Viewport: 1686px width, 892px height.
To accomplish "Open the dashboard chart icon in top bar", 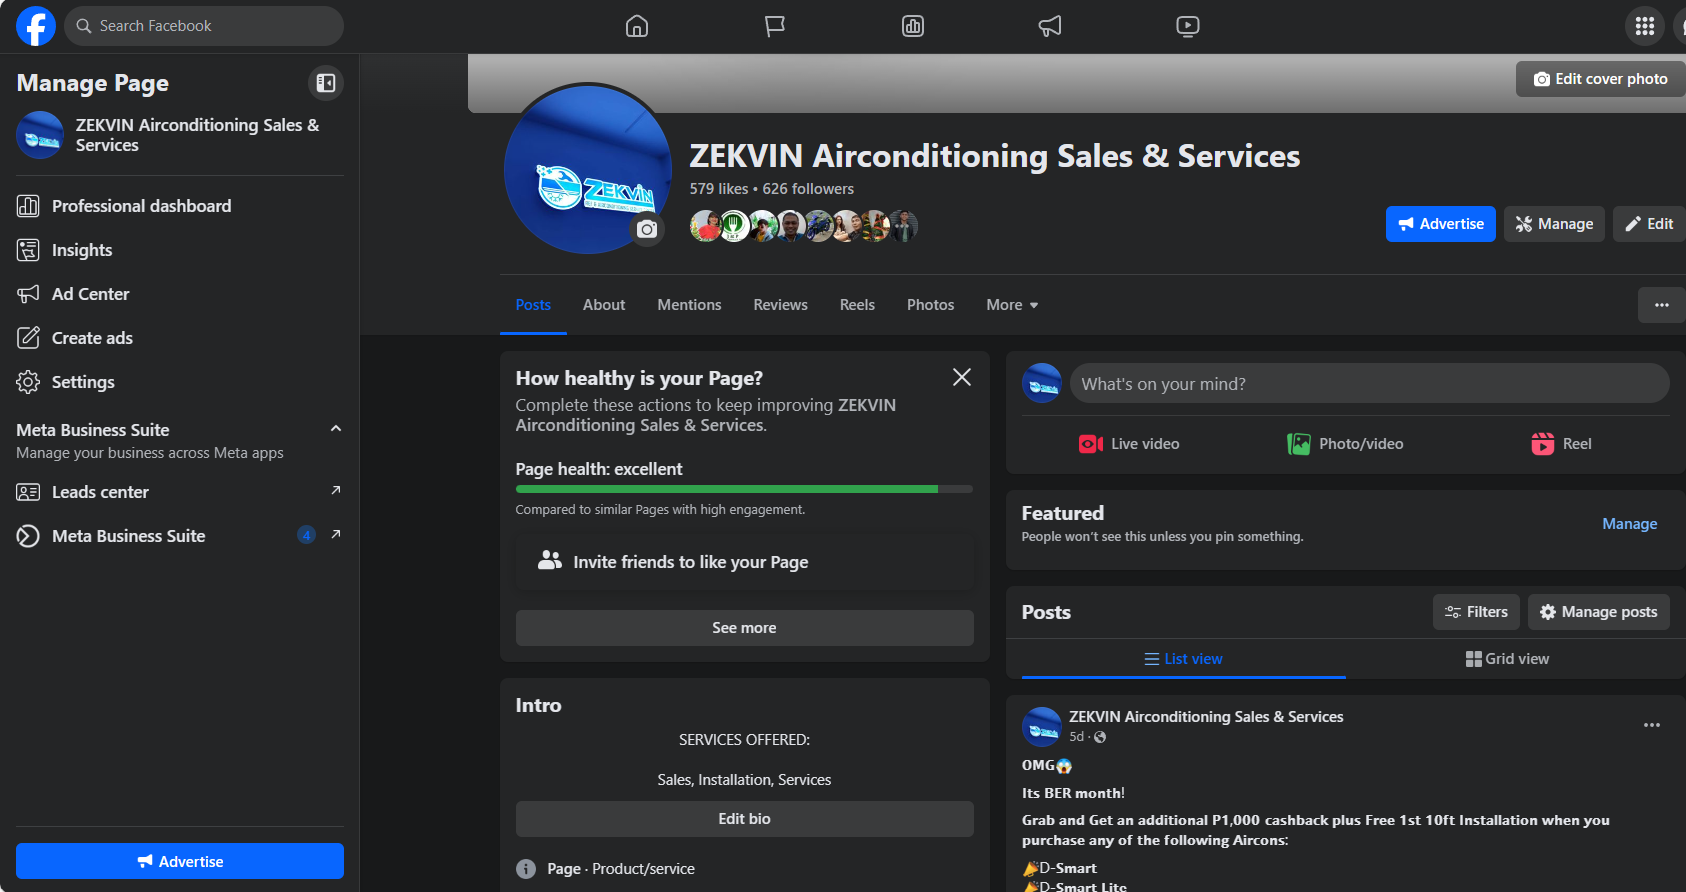I will 913,26.
